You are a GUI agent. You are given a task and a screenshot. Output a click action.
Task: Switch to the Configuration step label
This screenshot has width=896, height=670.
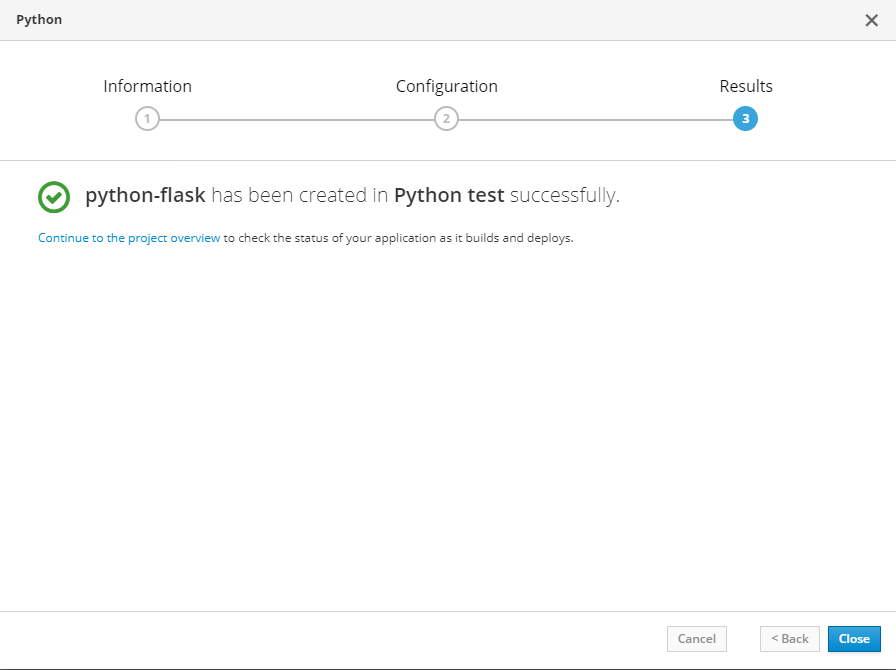point(446,86)
